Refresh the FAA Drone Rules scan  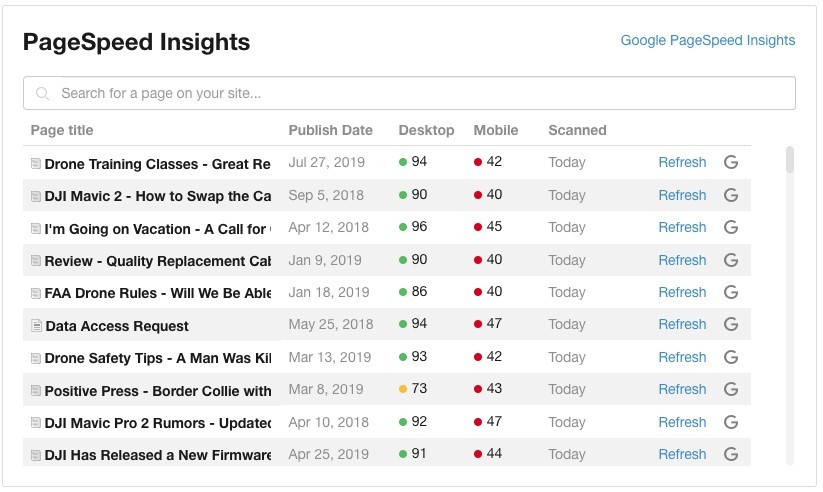pyautogui.click(x=682, y=292)
